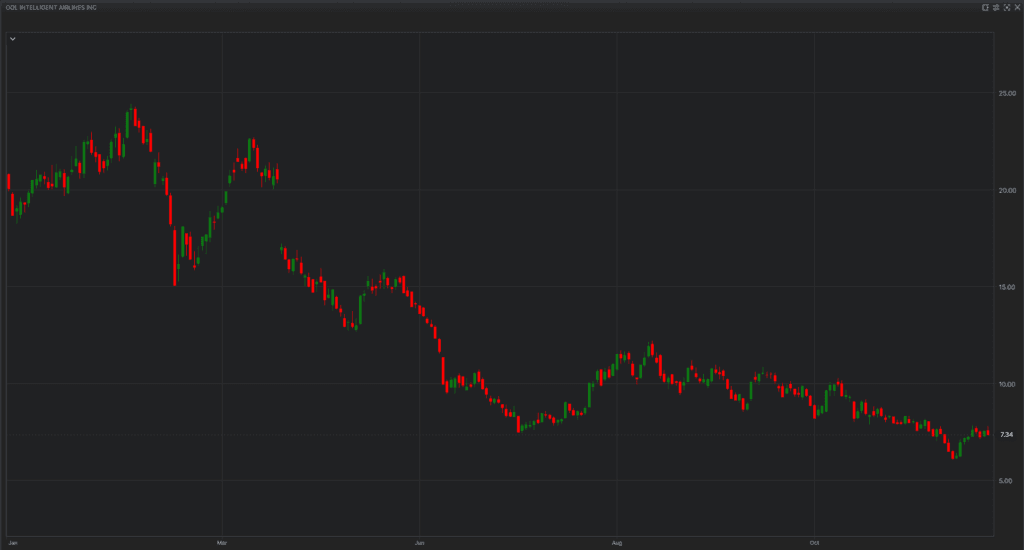This screenshot has width=1024, height=550.
Task: Click the Mar date axis label
Action: click(222, 543)
